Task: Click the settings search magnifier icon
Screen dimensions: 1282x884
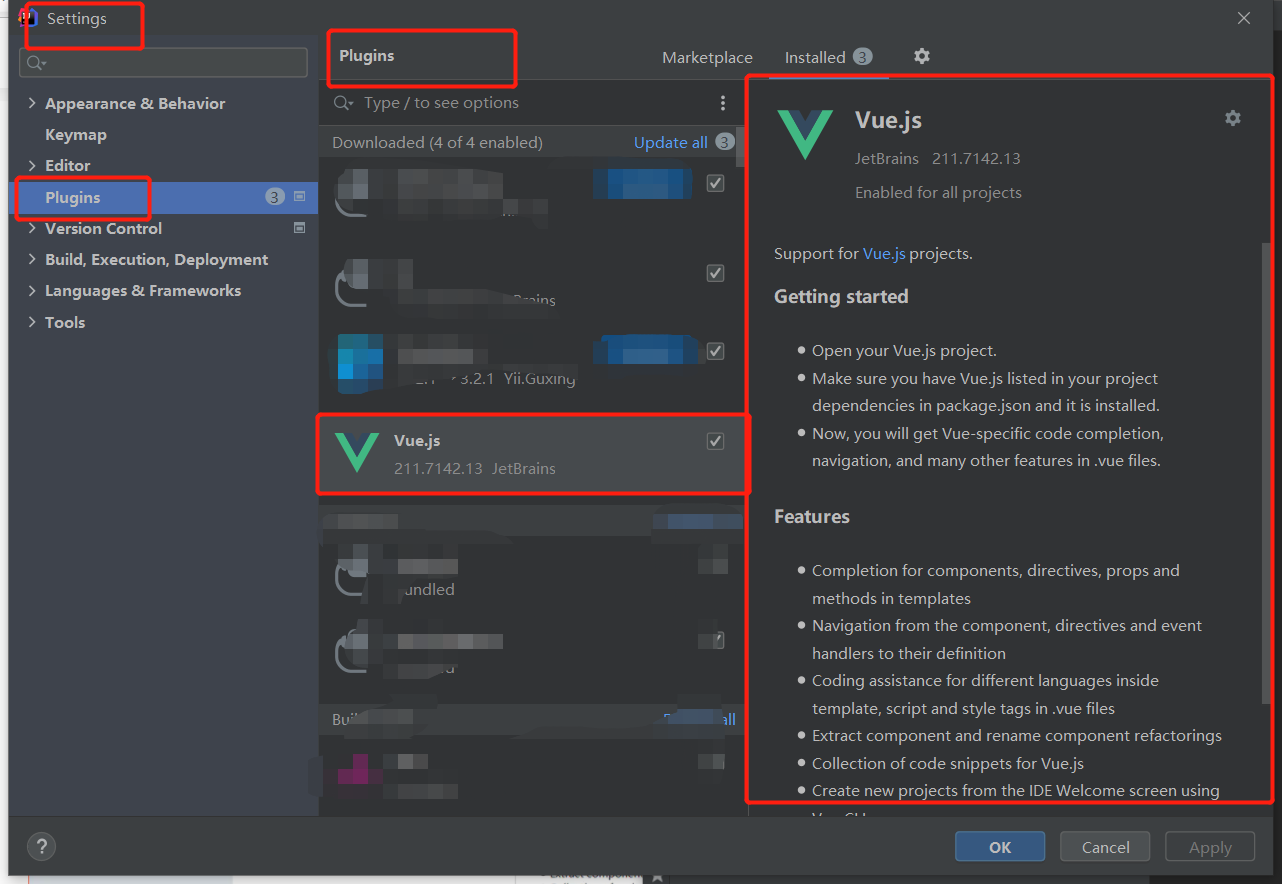Action: tap(36, 63)
